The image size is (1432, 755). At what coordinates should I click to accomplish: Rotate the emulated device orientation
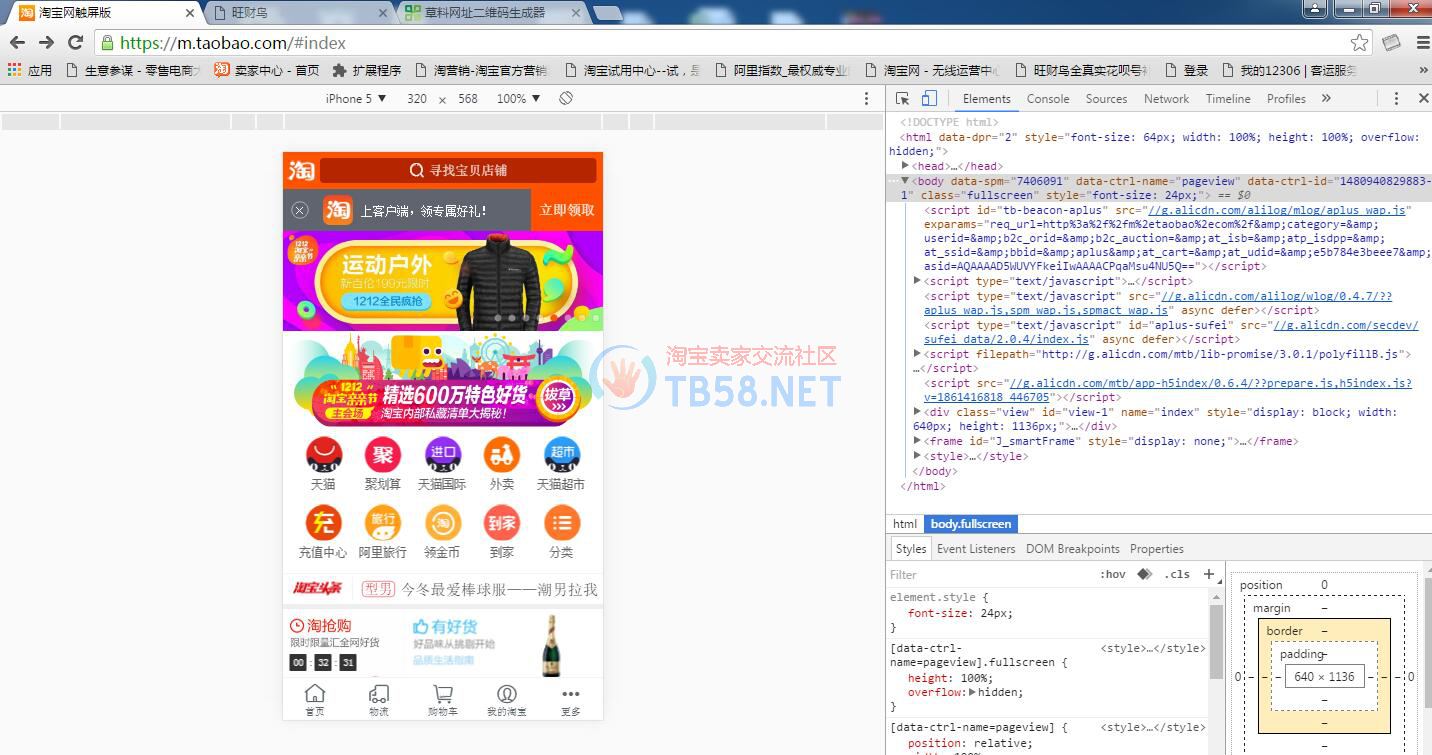click(566, 98)
